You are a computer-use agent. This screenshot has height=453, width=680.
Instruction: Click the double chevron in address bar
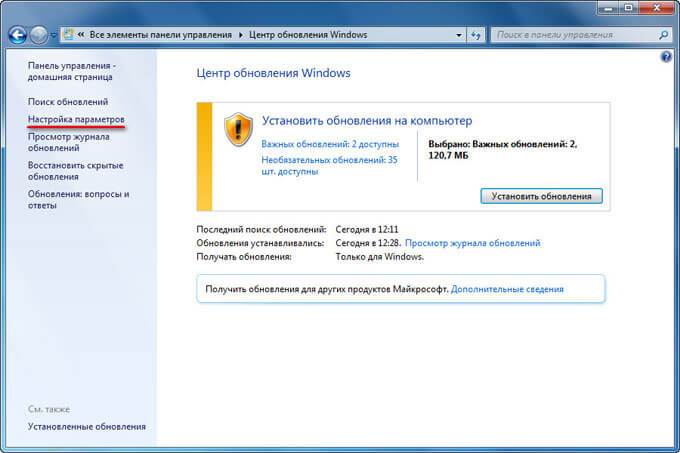pos(81,35)
